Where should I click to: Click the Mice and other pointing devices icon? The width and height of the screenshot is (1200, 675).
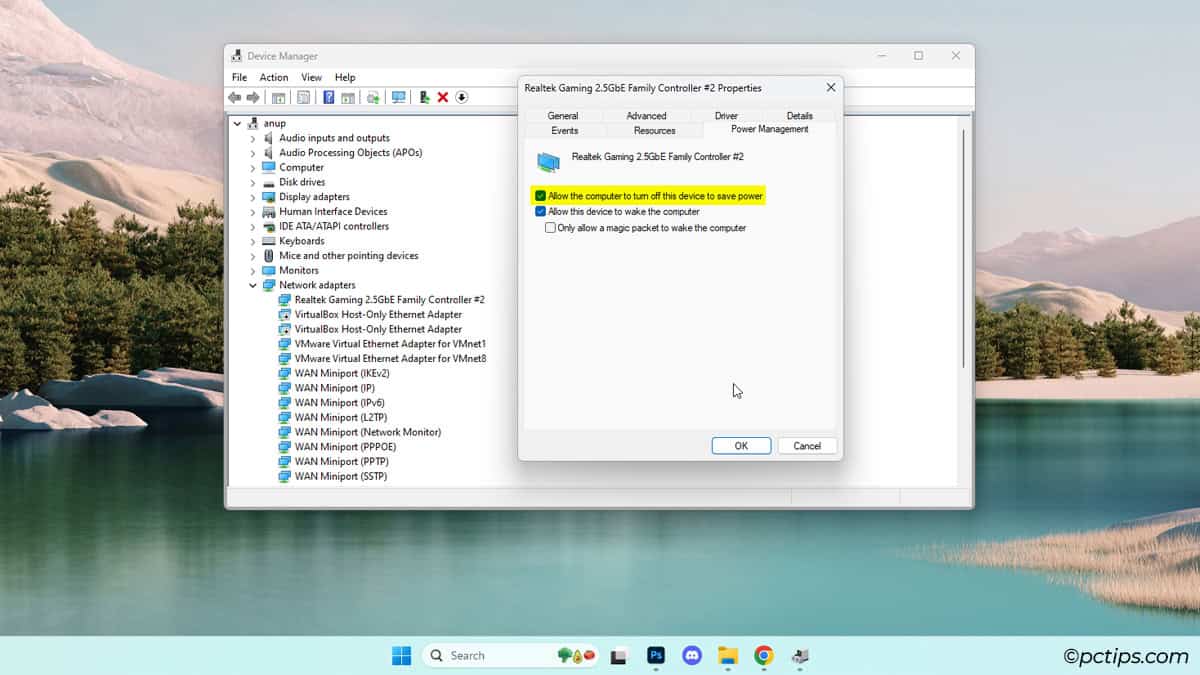(x=268, y=256)
